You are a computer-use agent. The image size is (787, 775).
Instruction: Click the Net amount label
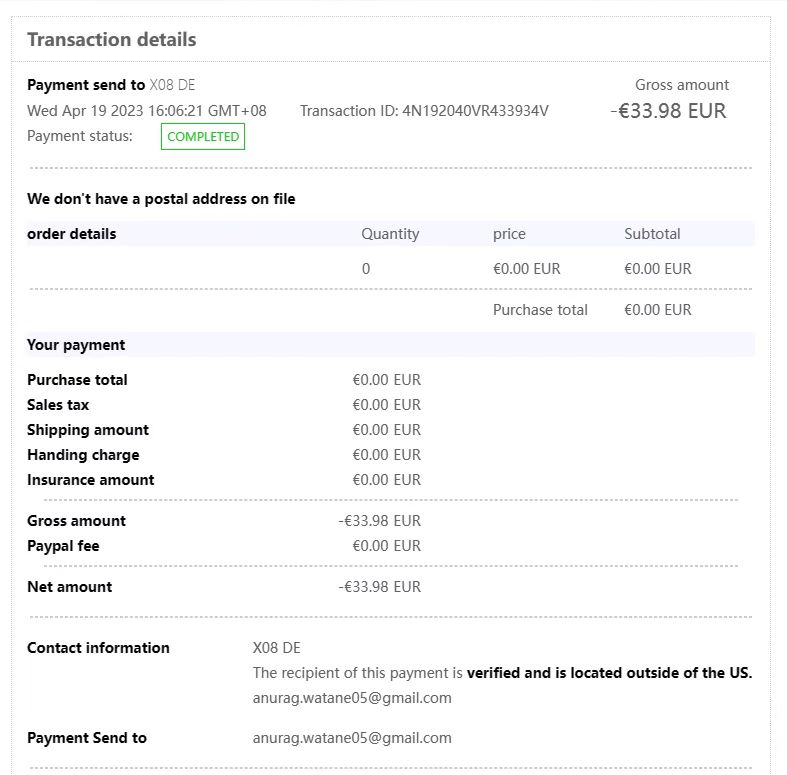pos(69,587)
